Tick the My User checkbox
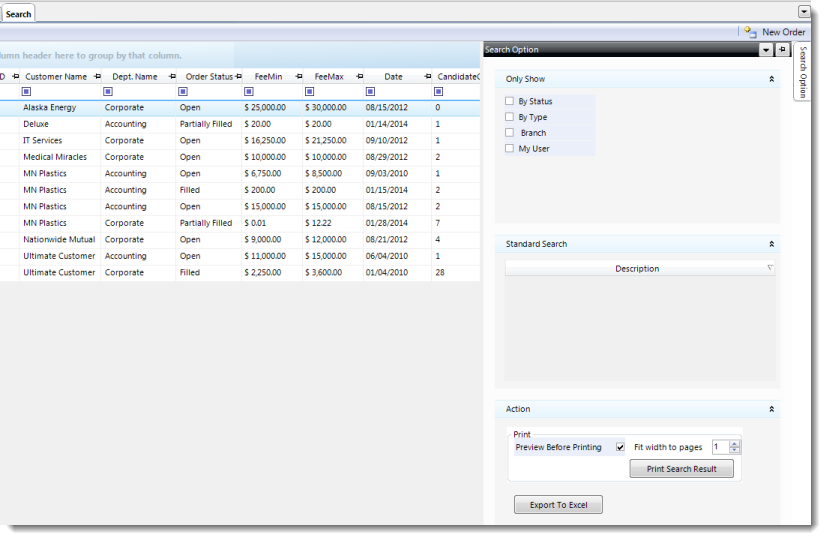 [x=509, y=149]
